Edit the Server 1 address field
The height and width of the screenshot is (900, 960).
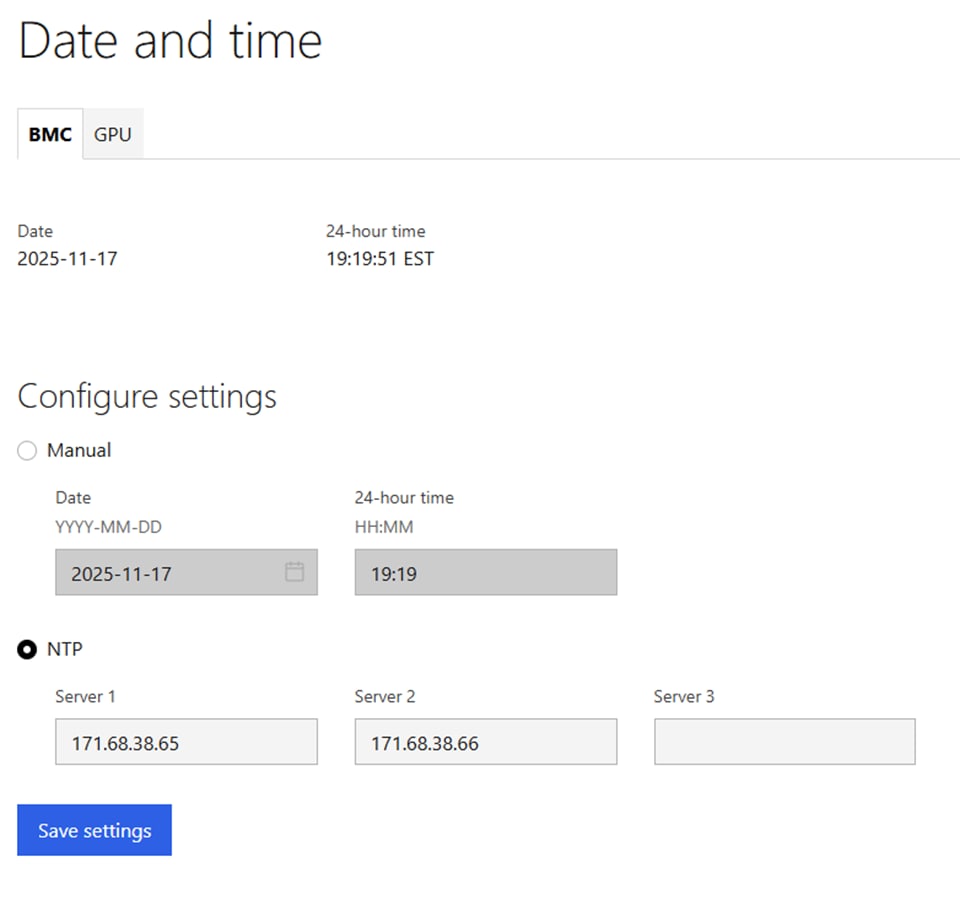[186, 742]
